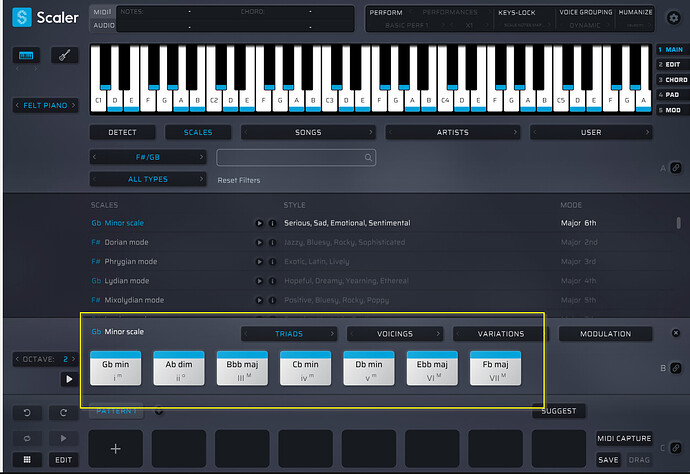Toggle AUDIO input mode

point(103,26)
